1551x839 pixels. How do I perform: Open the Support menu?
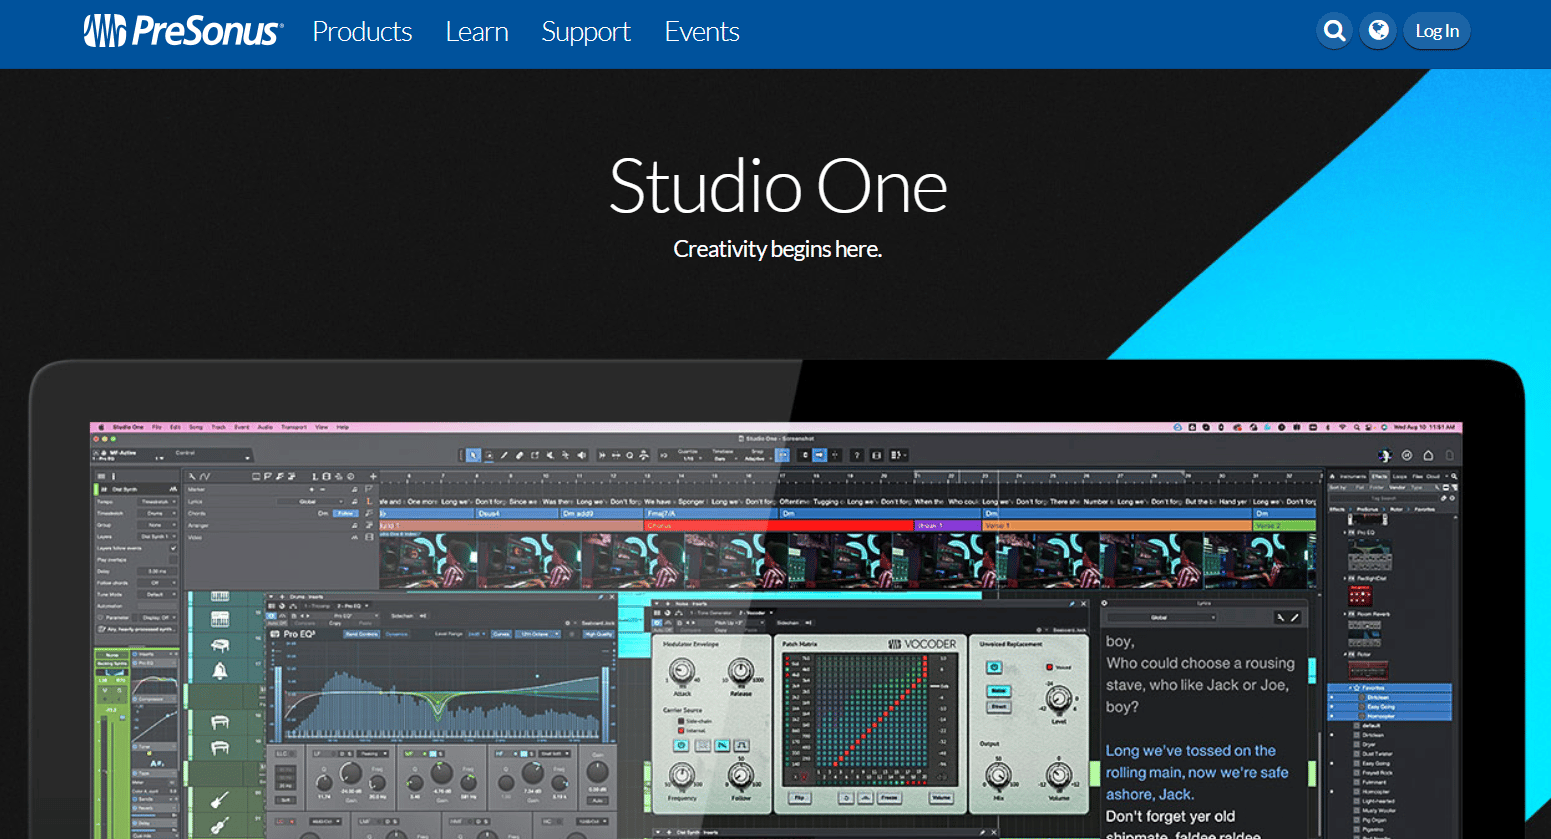(x=586, y=32)
